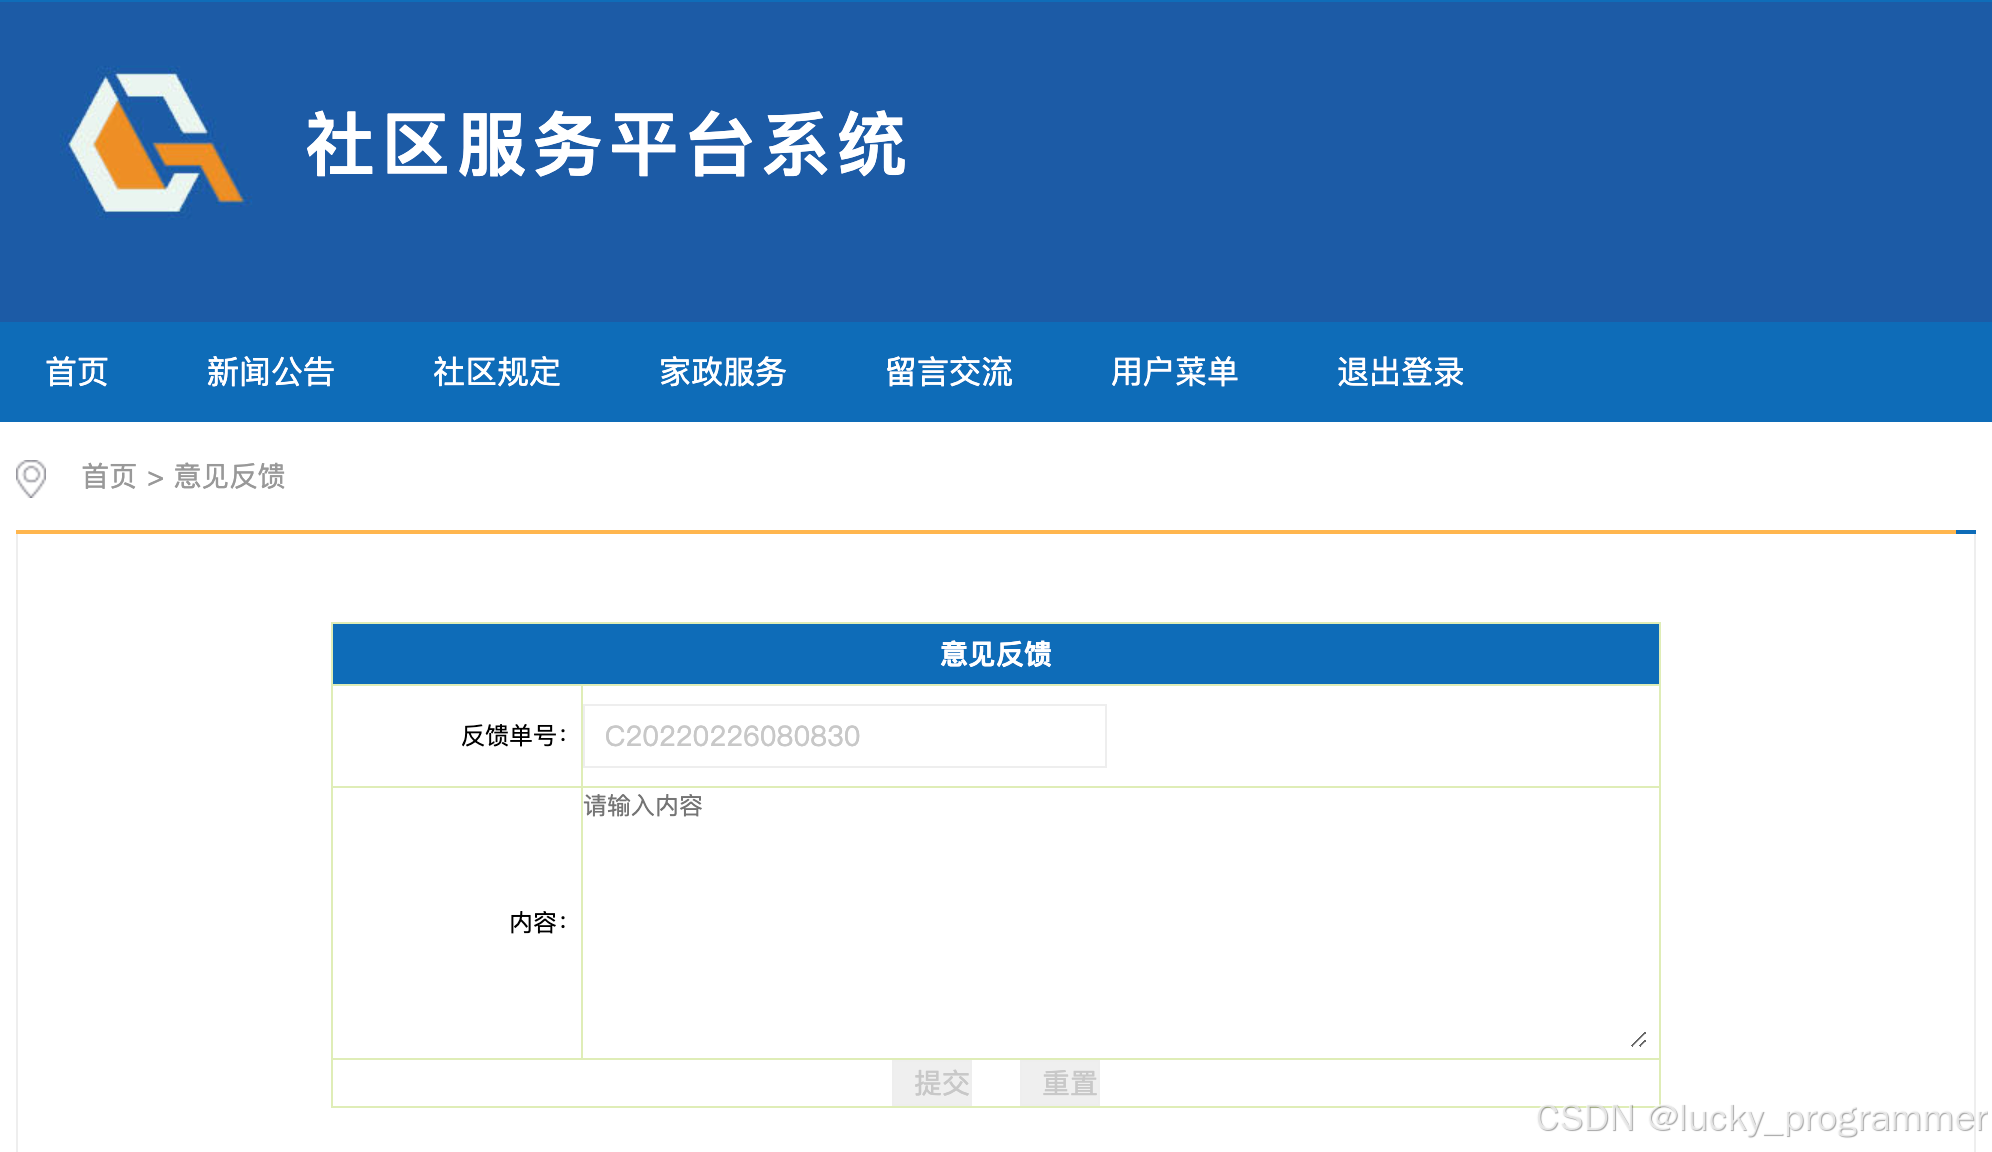This screenshot has height=1152, width=1992.
Task: Click the location pin breadcrumb icon
Action: click(31, 478)
